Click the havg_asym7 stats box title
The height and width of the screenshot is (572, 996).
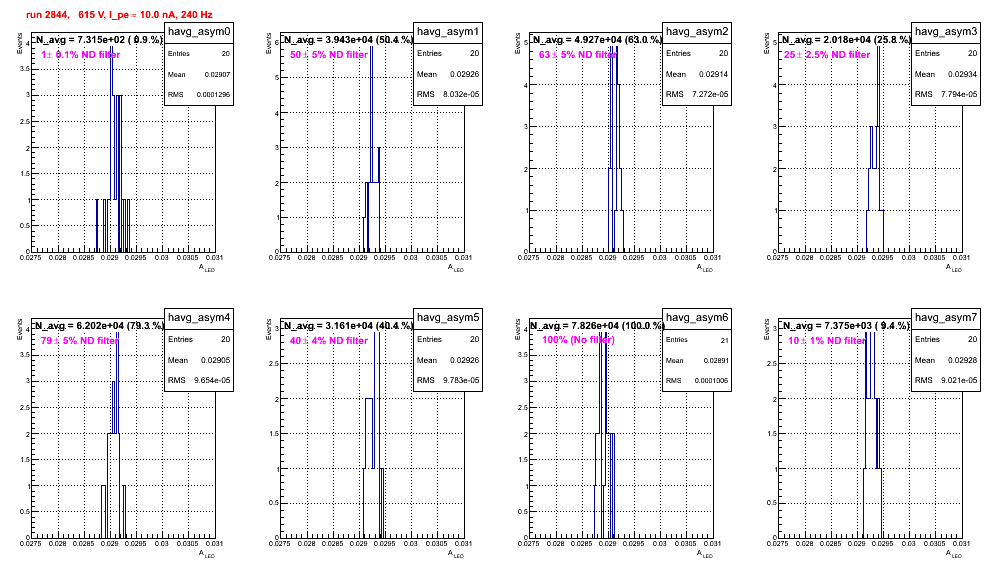tap(946, 318)
